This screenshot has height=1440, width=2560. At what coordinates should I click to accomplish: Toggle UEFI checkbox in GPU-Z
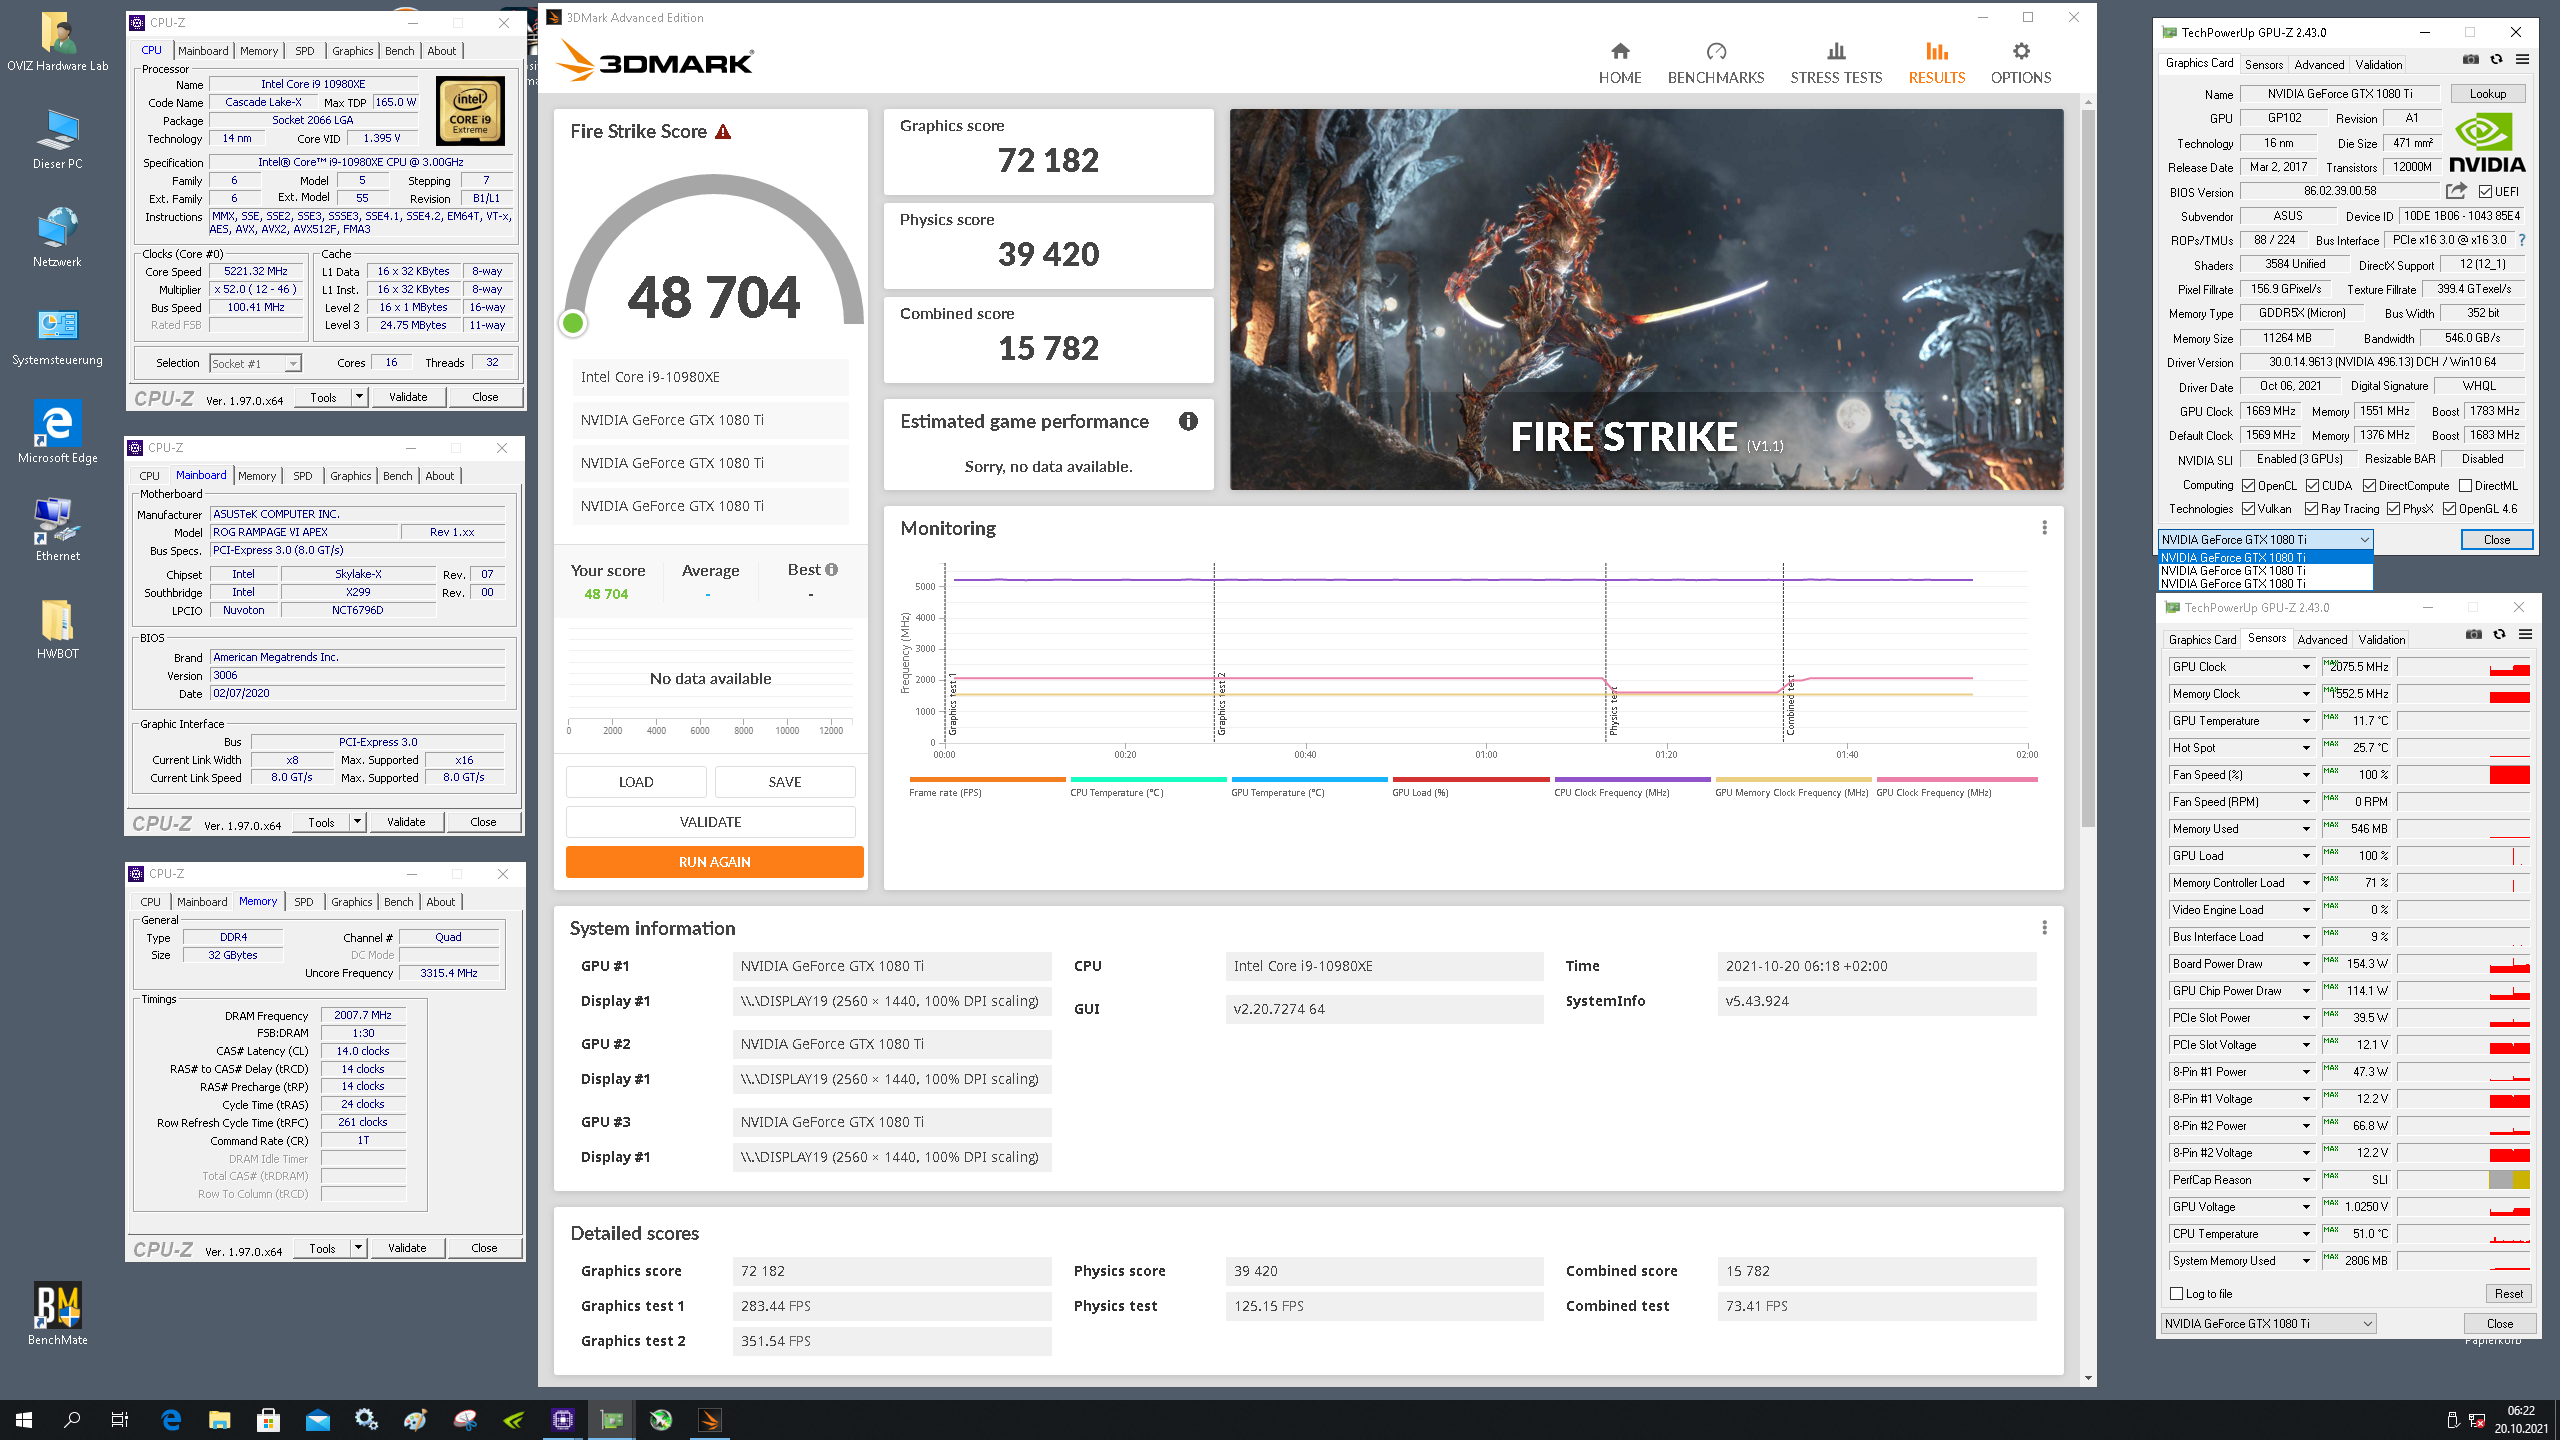coord(2485,192)
